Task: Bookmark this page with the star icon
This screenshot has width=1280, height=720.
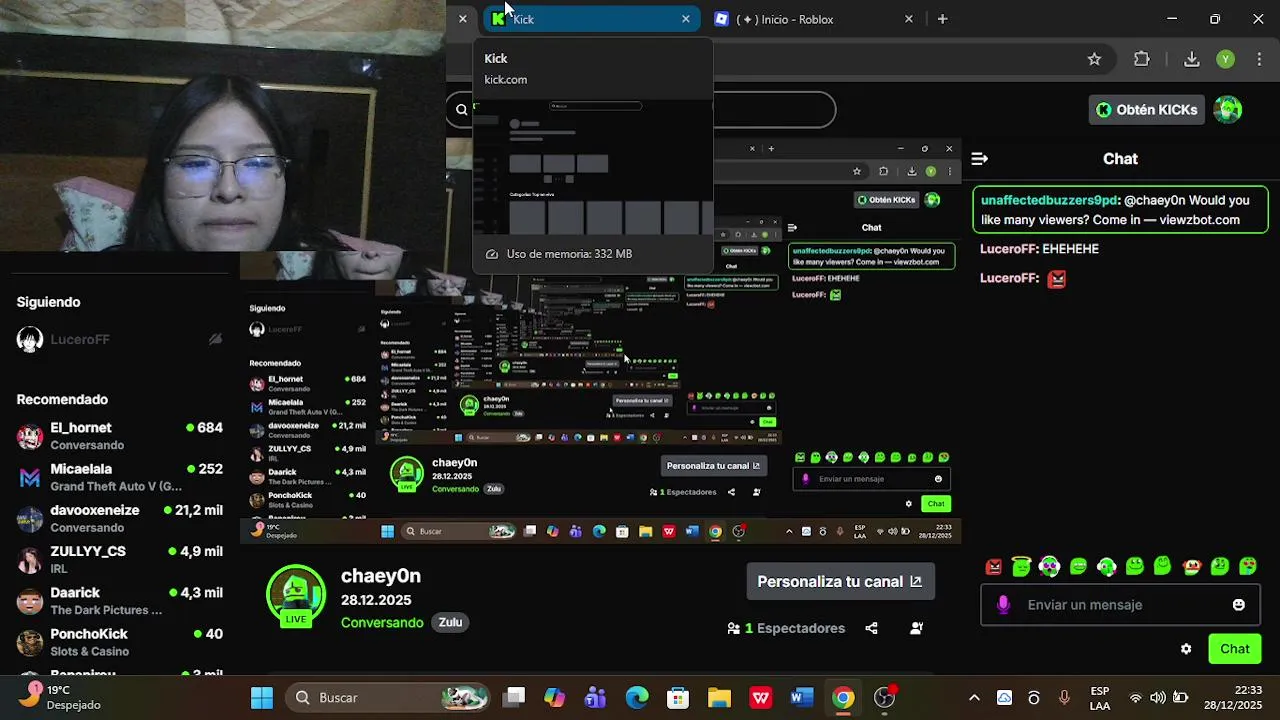Action: 1094,59
